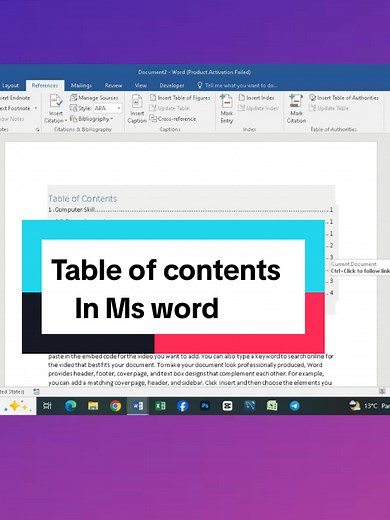Switch to the Mailings tab
Viewport: 390px width, 520px height.
[x=81, y=85]
